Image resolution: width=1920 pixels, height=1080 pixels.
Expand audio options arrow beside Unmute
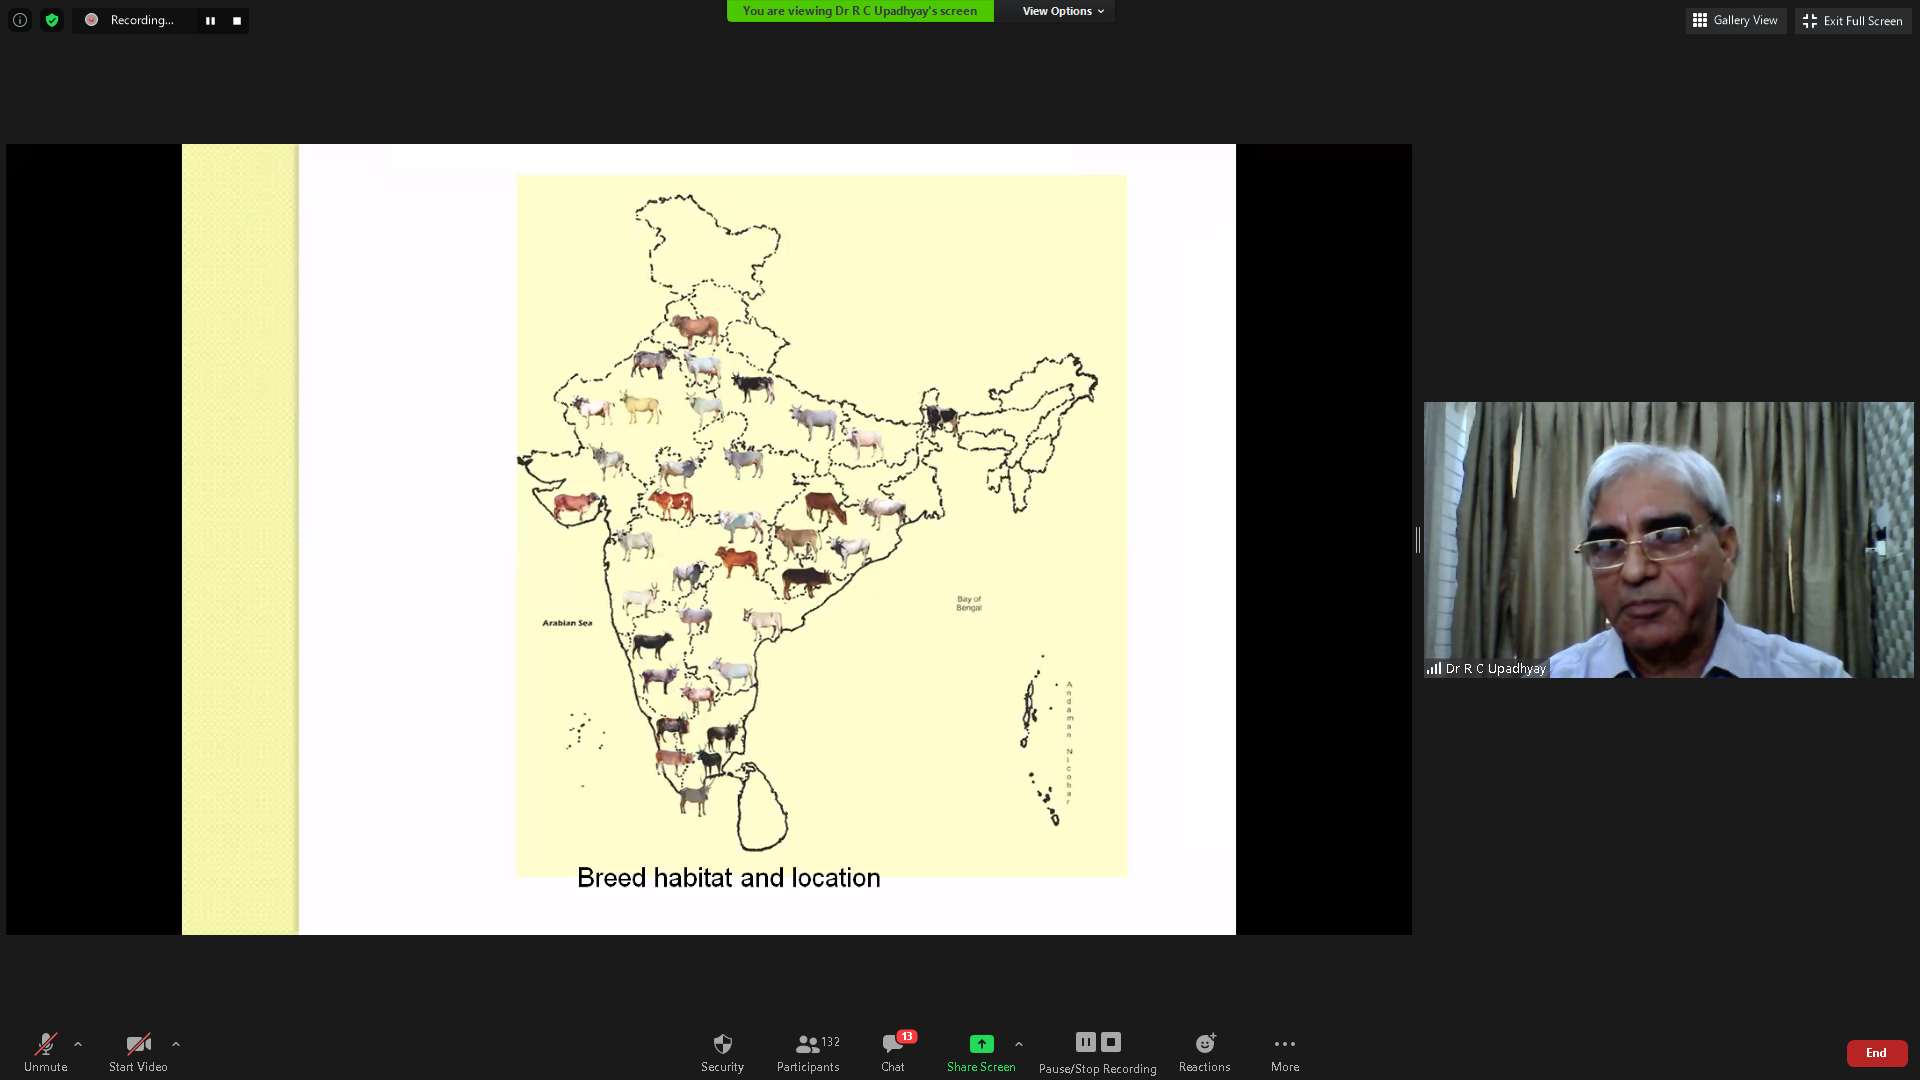coord(78,1044)
